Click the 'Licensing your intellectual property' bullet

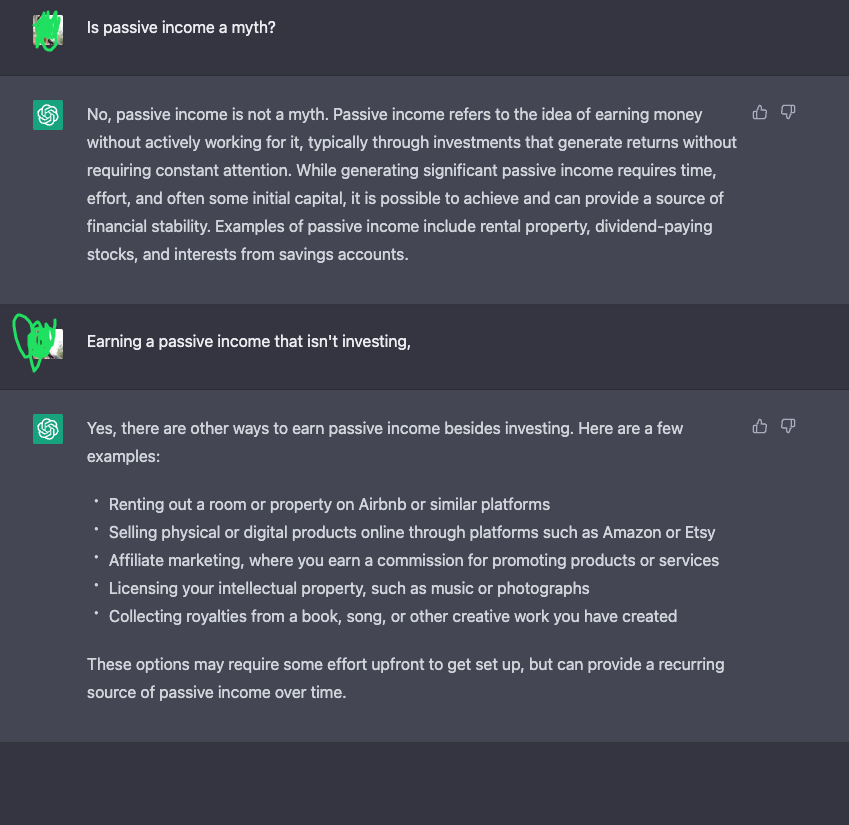point(349,588)
